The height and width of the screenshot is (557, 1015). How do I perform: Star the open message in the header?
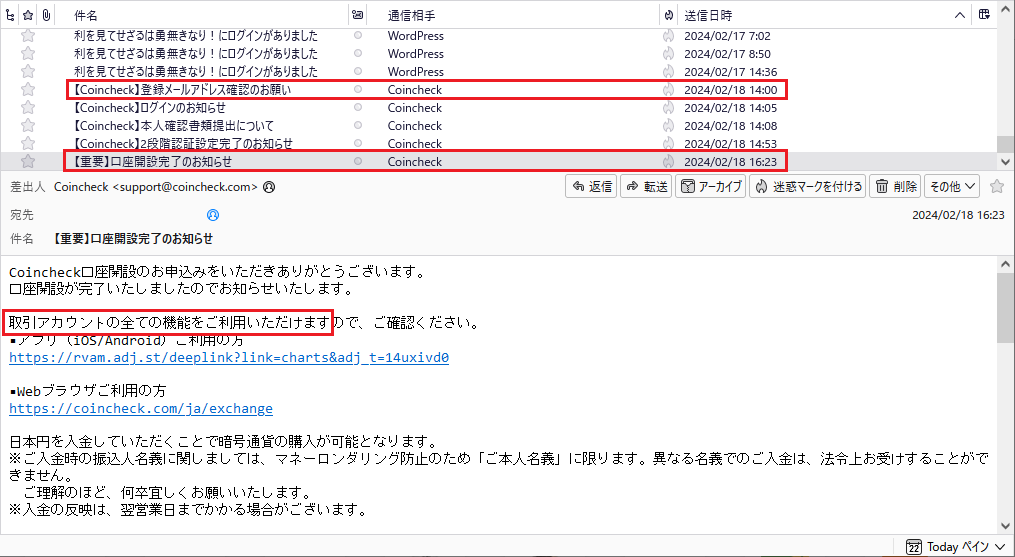point(996,186)
